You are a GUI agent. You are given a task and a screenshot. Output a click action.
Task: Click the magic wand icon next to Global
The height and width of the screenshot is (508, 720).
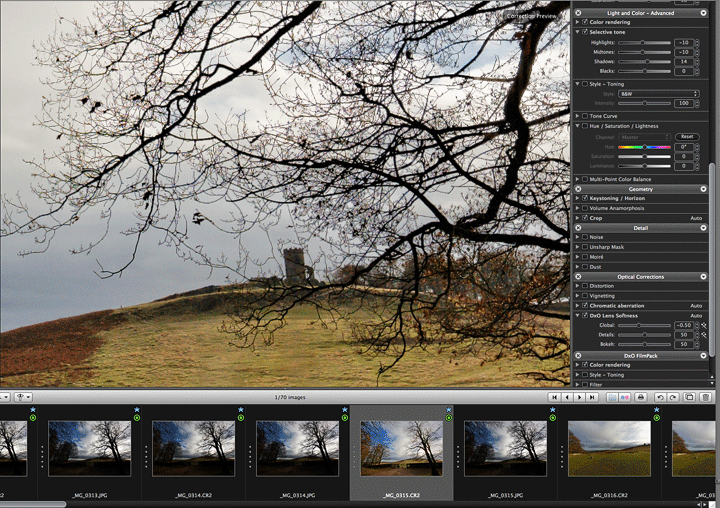[703, 325]
